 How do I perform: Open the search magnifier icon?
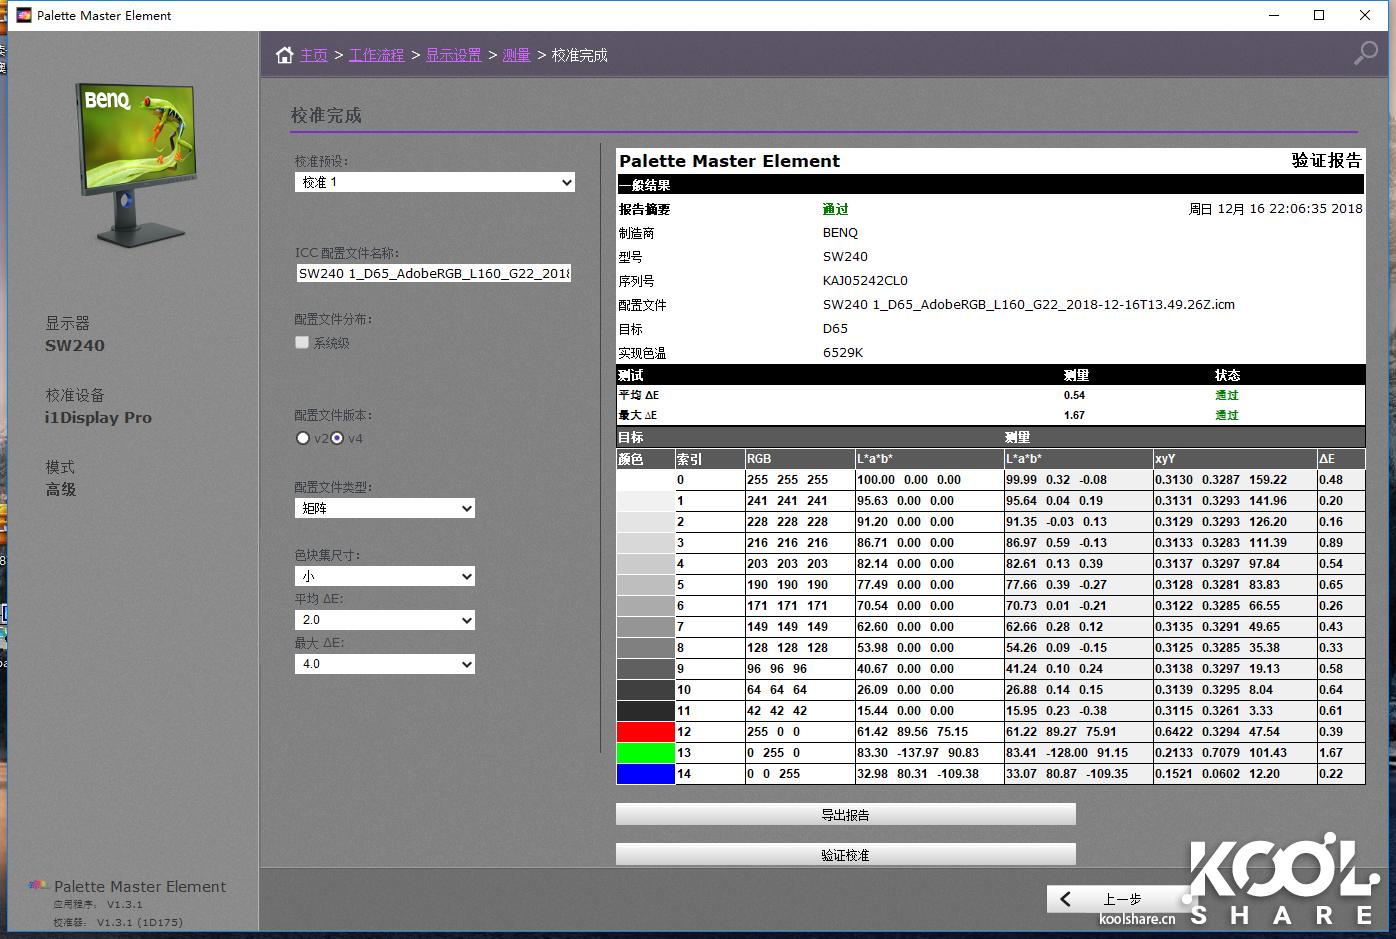pos(1365,53)
